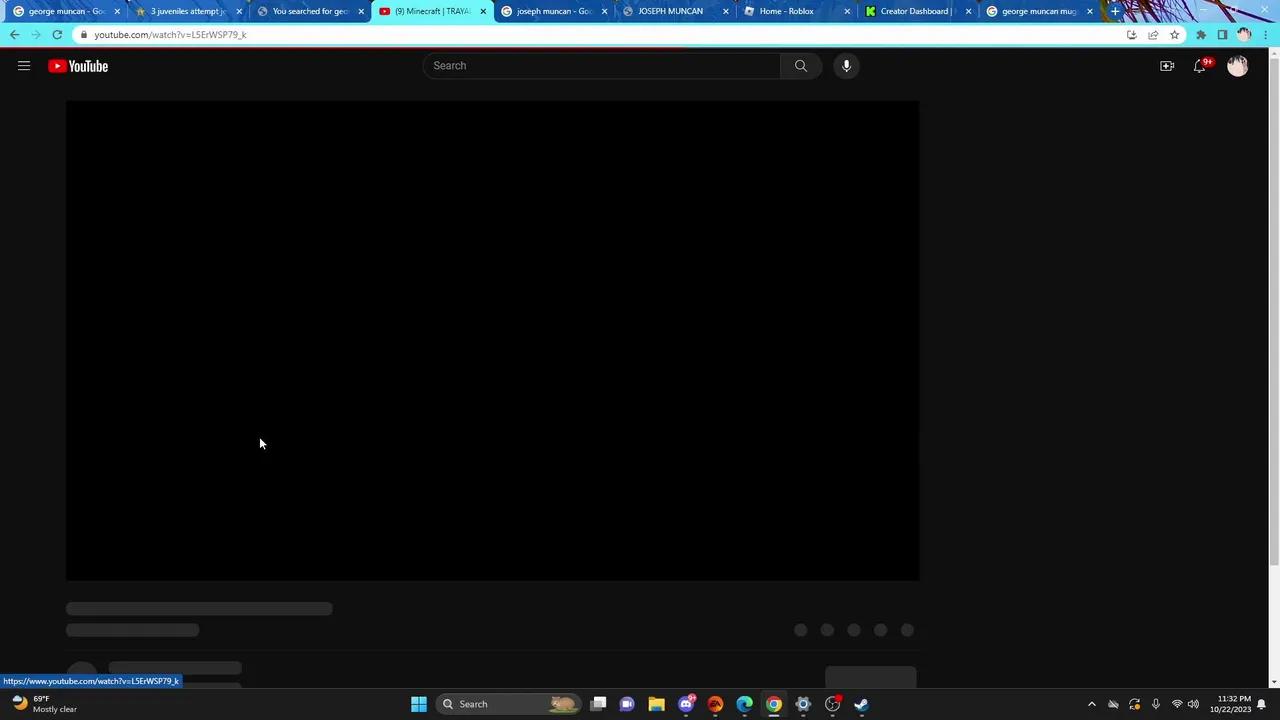Open the YouTube Create video icon
1280x720 pixels.
coord(1166,65)
